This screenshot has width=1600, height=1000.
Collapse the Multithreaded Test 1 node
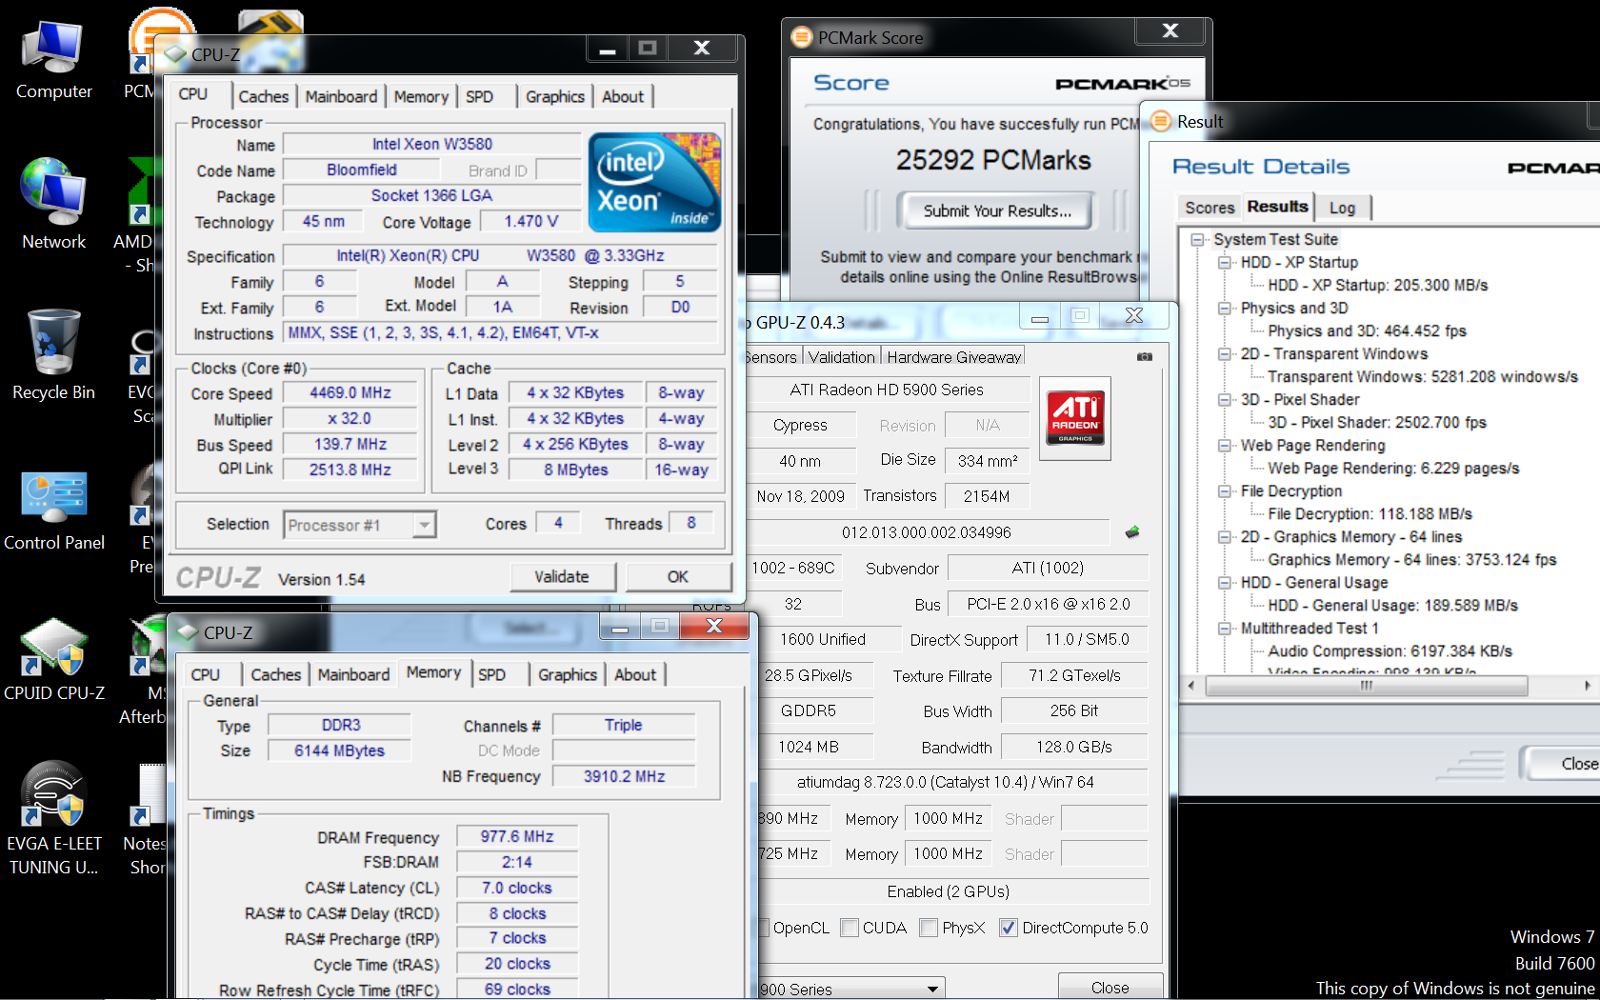(x=1224, y=629)
